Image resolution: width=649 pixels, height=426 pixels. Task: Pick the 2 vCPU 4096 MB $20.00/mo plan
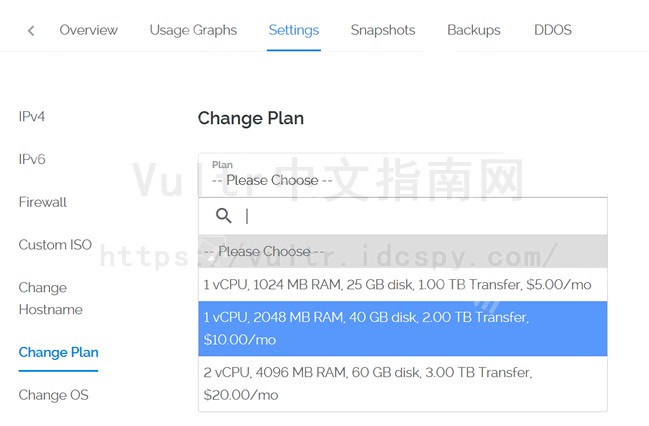coord(403,383)
